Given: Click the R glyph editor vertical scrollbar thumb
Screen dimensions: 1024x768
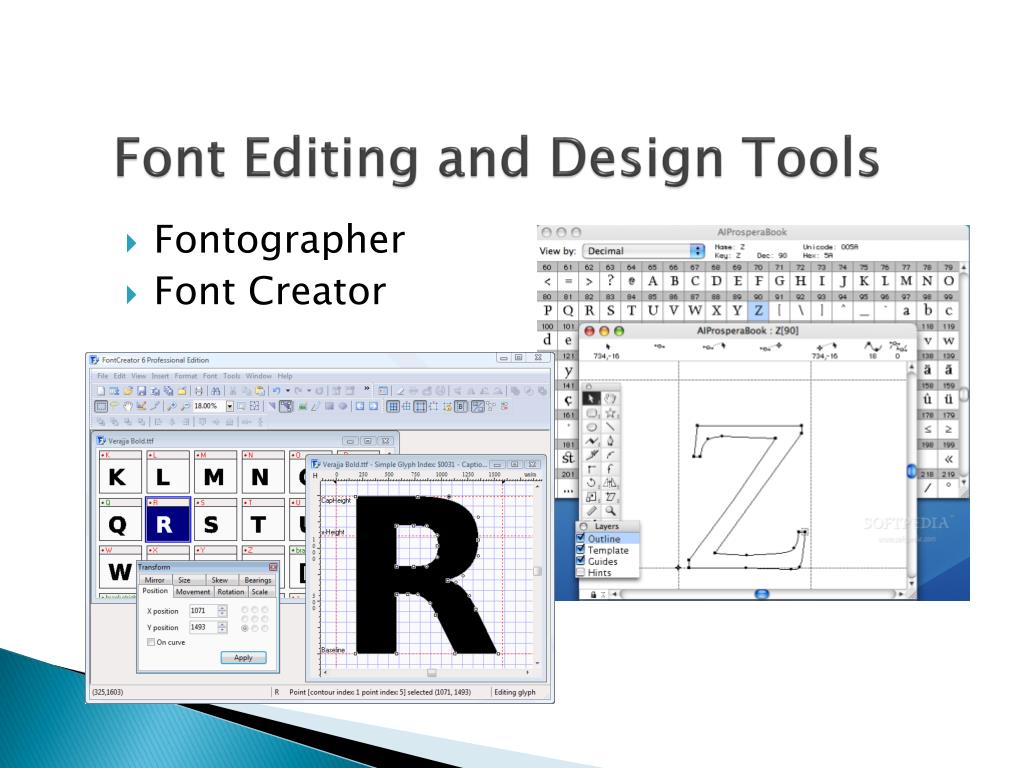Looking at the screenshot, I should pos(537,571).
